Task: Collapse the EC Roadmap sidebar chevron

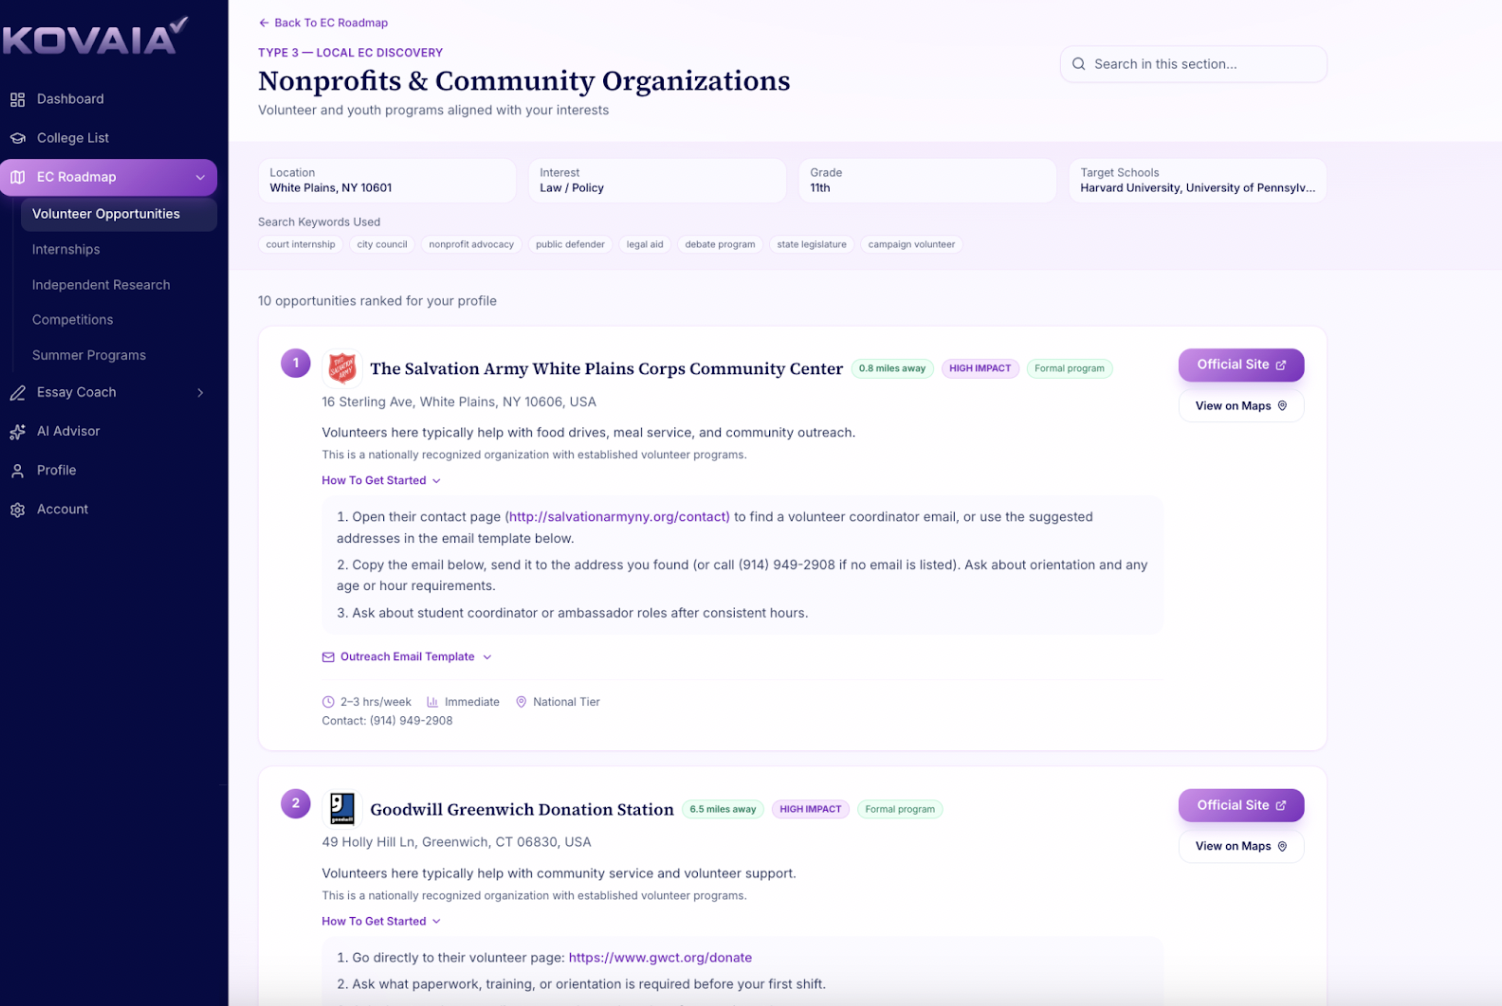Action: pos(200,178)
